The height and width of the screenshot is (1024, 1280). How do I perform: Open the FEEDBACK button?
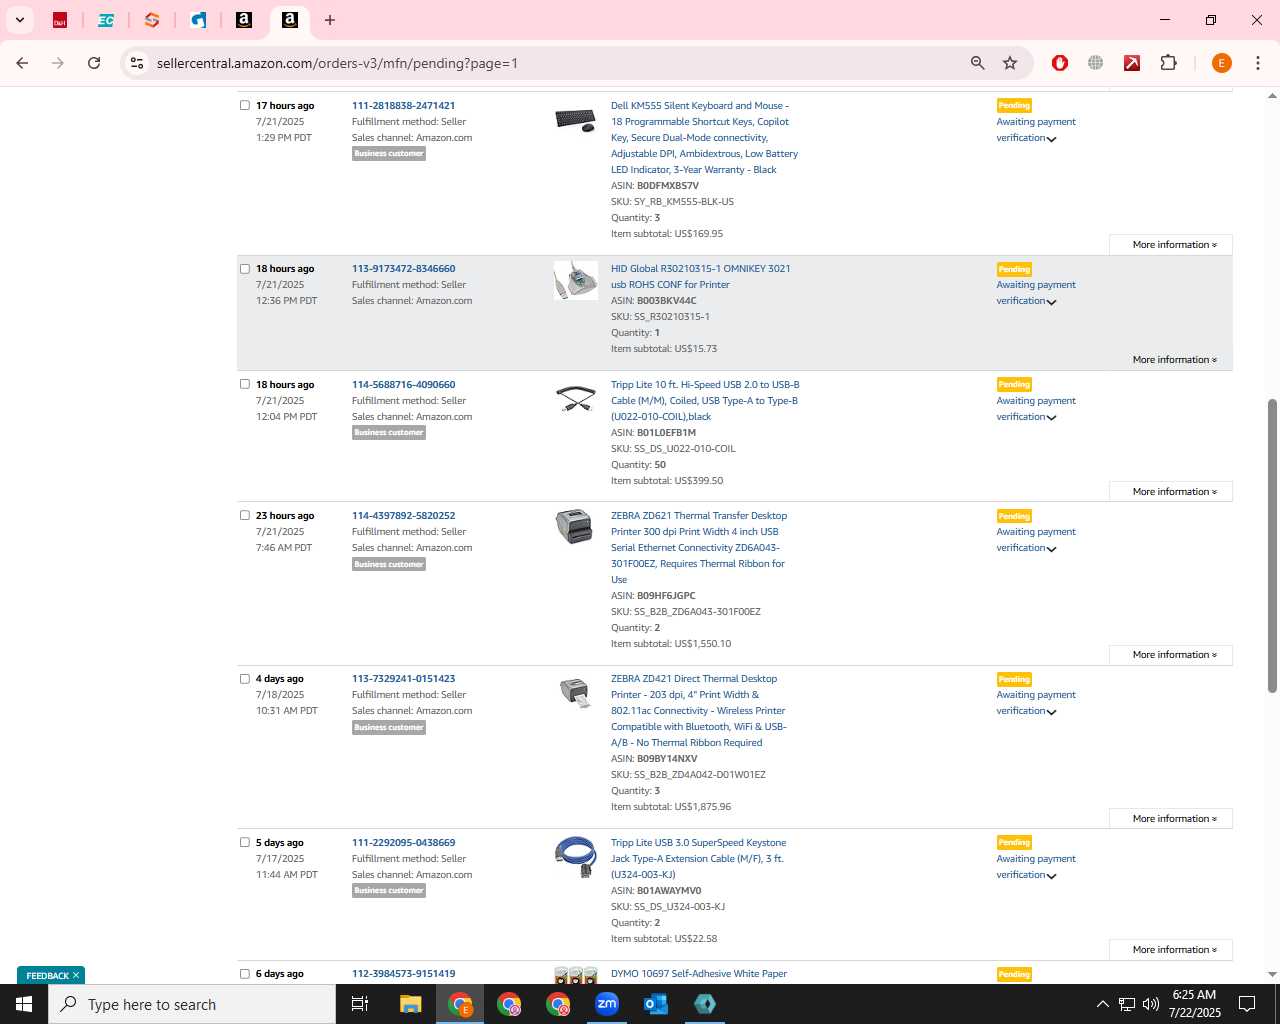pos(47,975)
